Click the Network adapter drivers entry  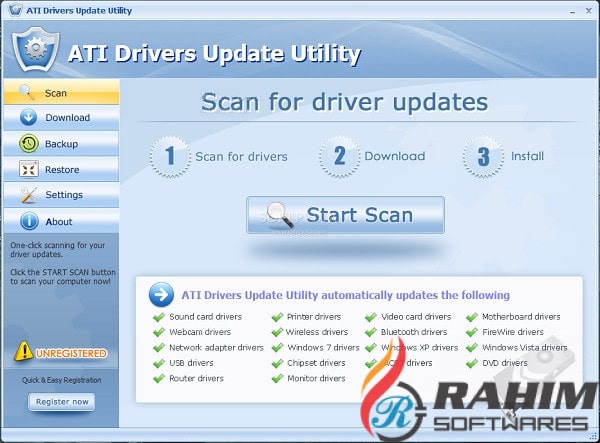(x=216, y=347)
